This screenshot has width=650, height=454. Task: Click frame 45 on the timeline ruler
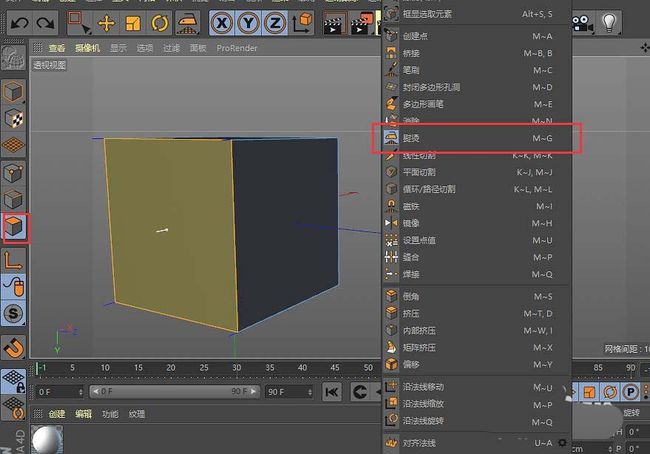(x=335, y=367)
